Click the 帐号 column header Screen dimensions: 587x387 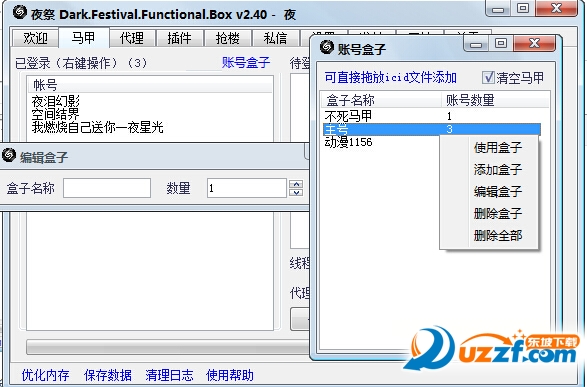pos(150,85)
